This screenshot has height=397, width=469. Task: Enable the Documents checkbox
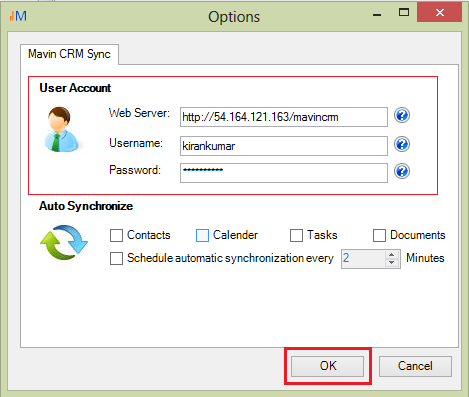point(379,235)
